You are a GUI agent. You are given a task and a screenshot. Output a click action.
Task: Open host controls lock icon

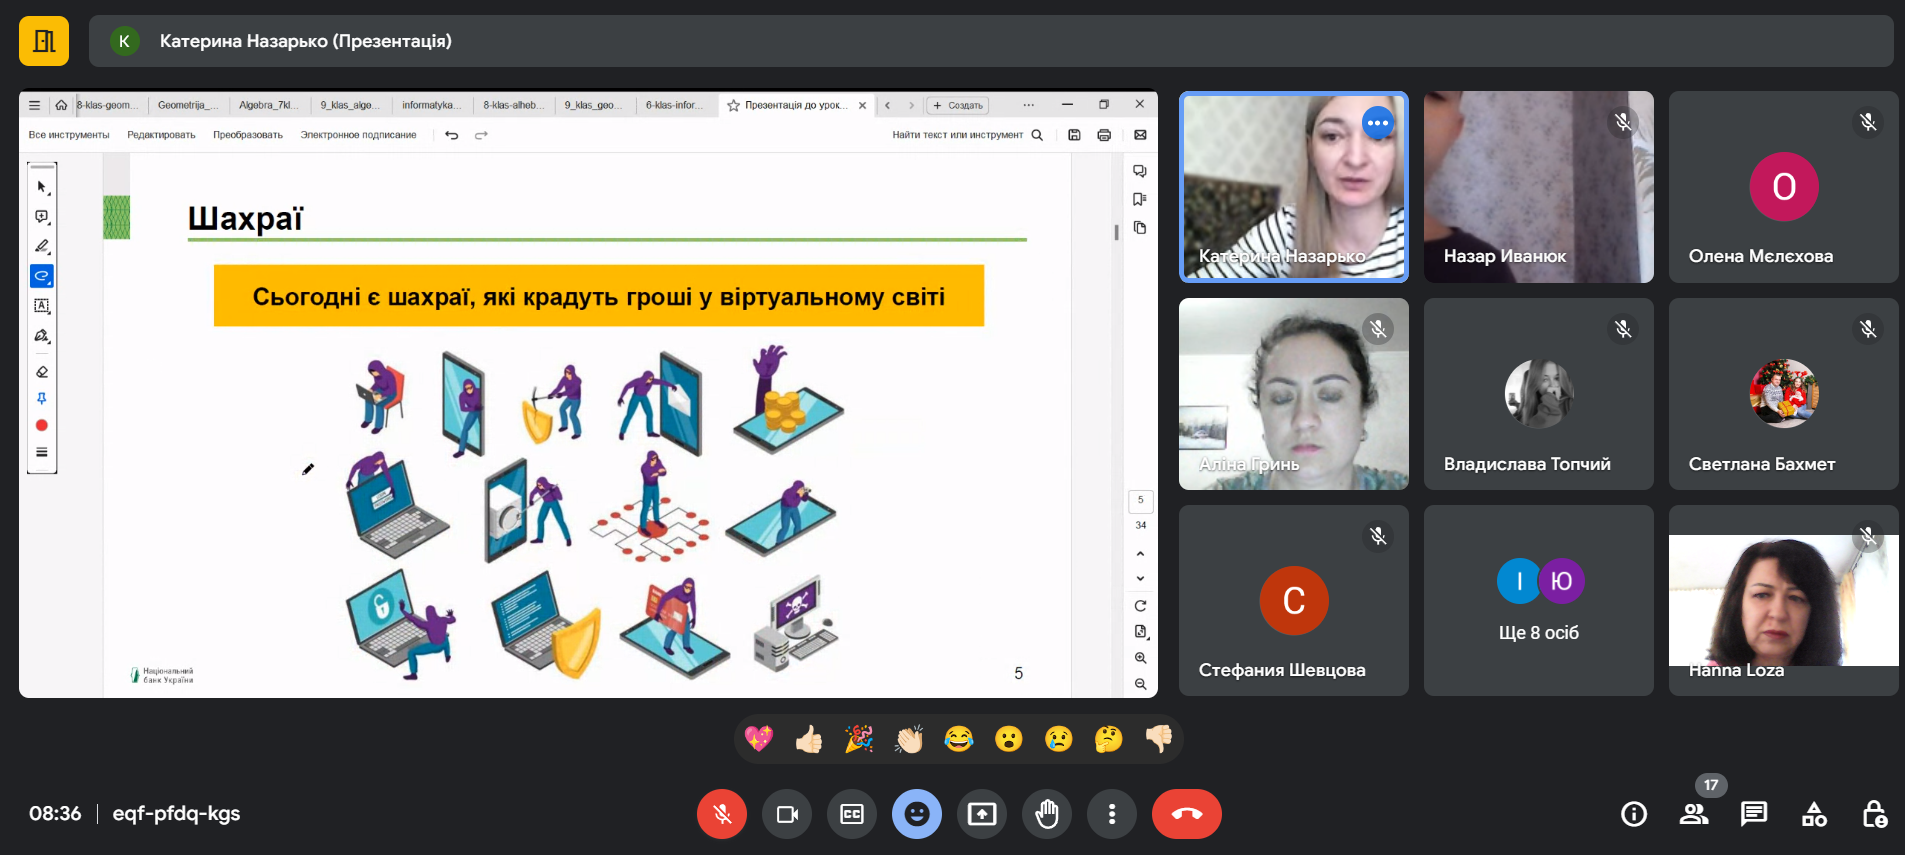click(1874, 814)
